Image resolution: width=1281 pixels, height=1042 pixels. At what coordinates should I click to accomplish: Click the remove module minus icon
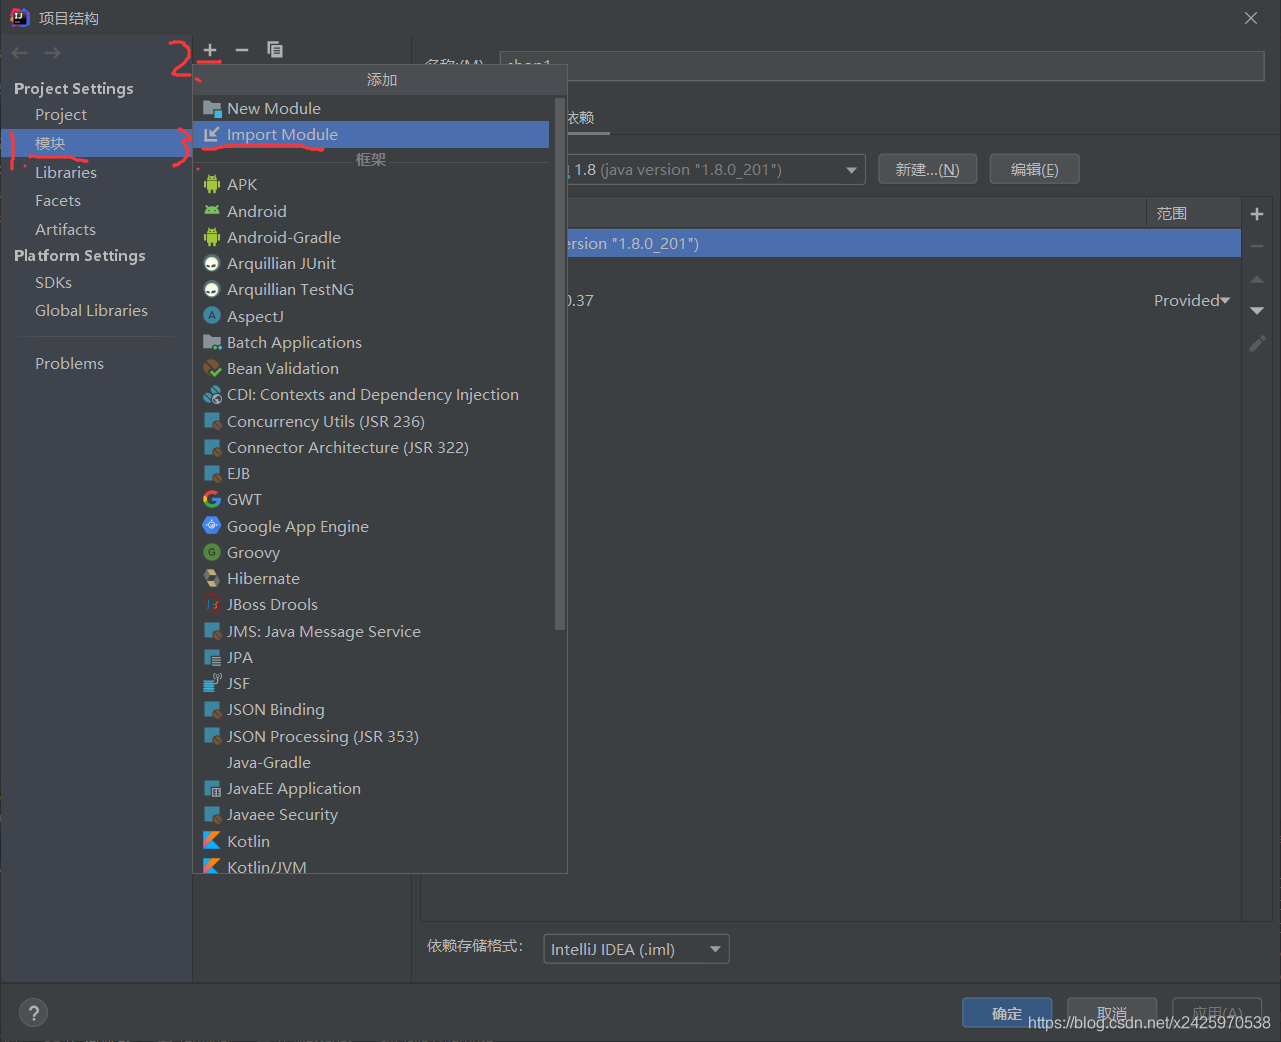(242, 50)
